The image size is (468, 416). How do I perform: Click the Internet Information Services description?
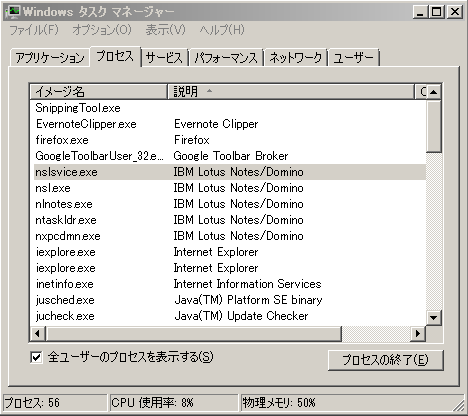(247, 284)
